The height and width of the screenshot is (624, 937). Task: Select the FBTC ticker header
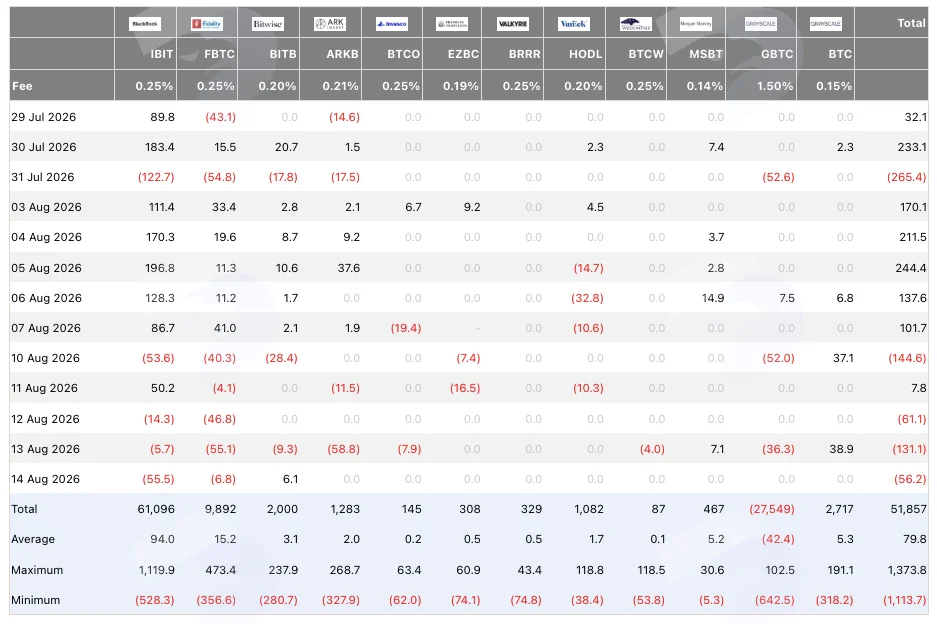click(219, 54)
